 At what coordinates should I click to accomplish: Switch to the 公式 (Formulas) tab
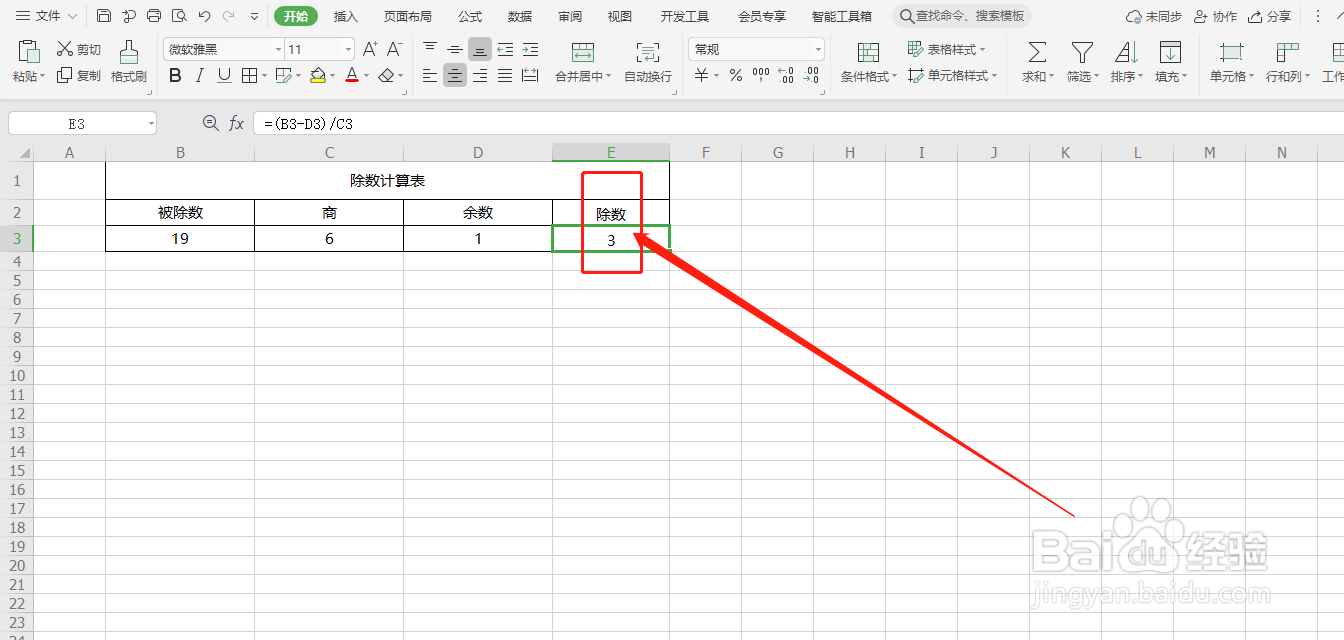tap(470, 16)
